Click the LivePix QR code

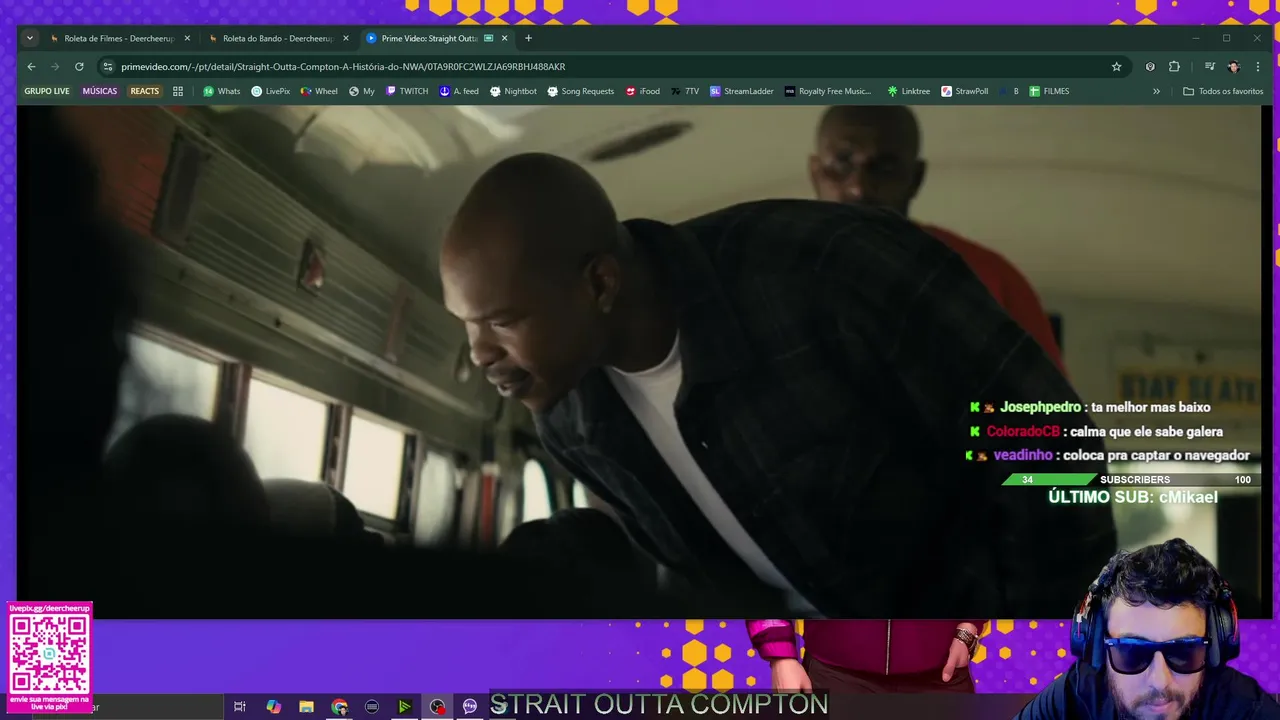tap(49, 651)
